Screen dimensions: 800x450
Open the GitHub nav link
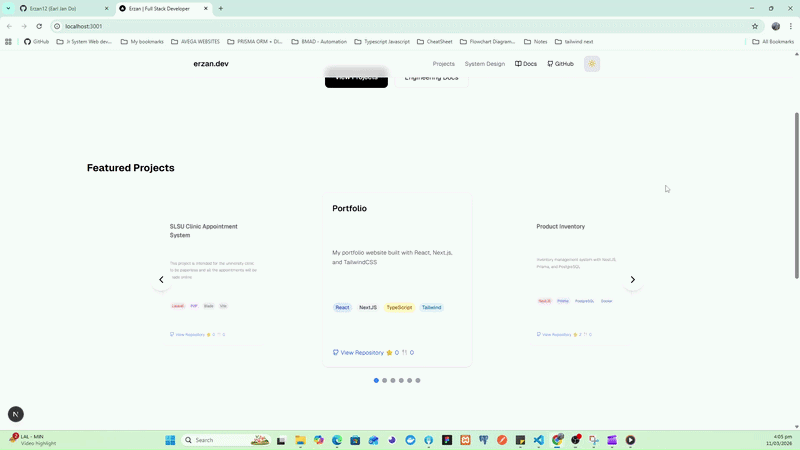coord(560,64)
